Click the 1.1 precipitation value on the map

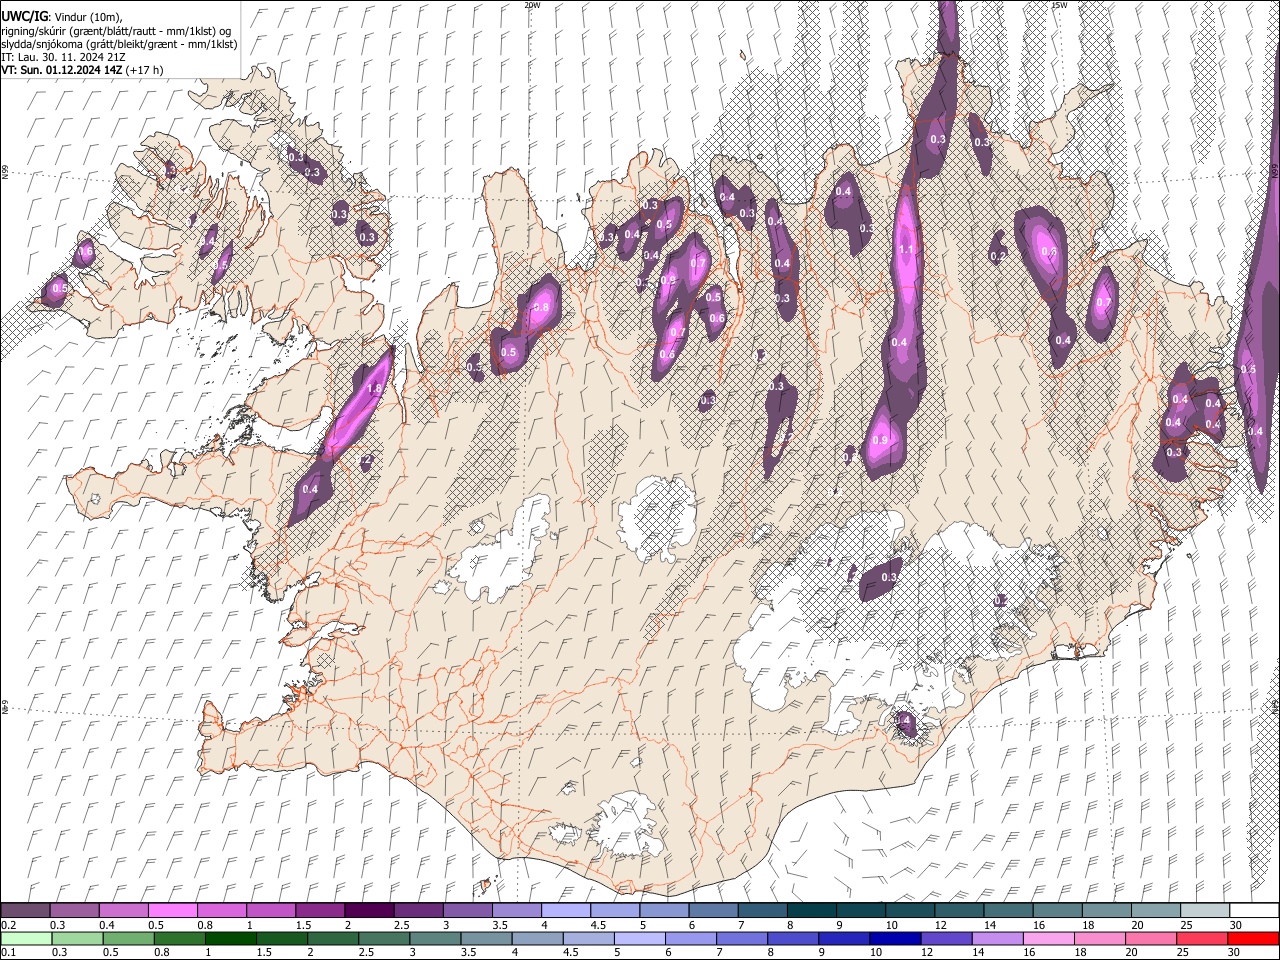coord(907,250)
